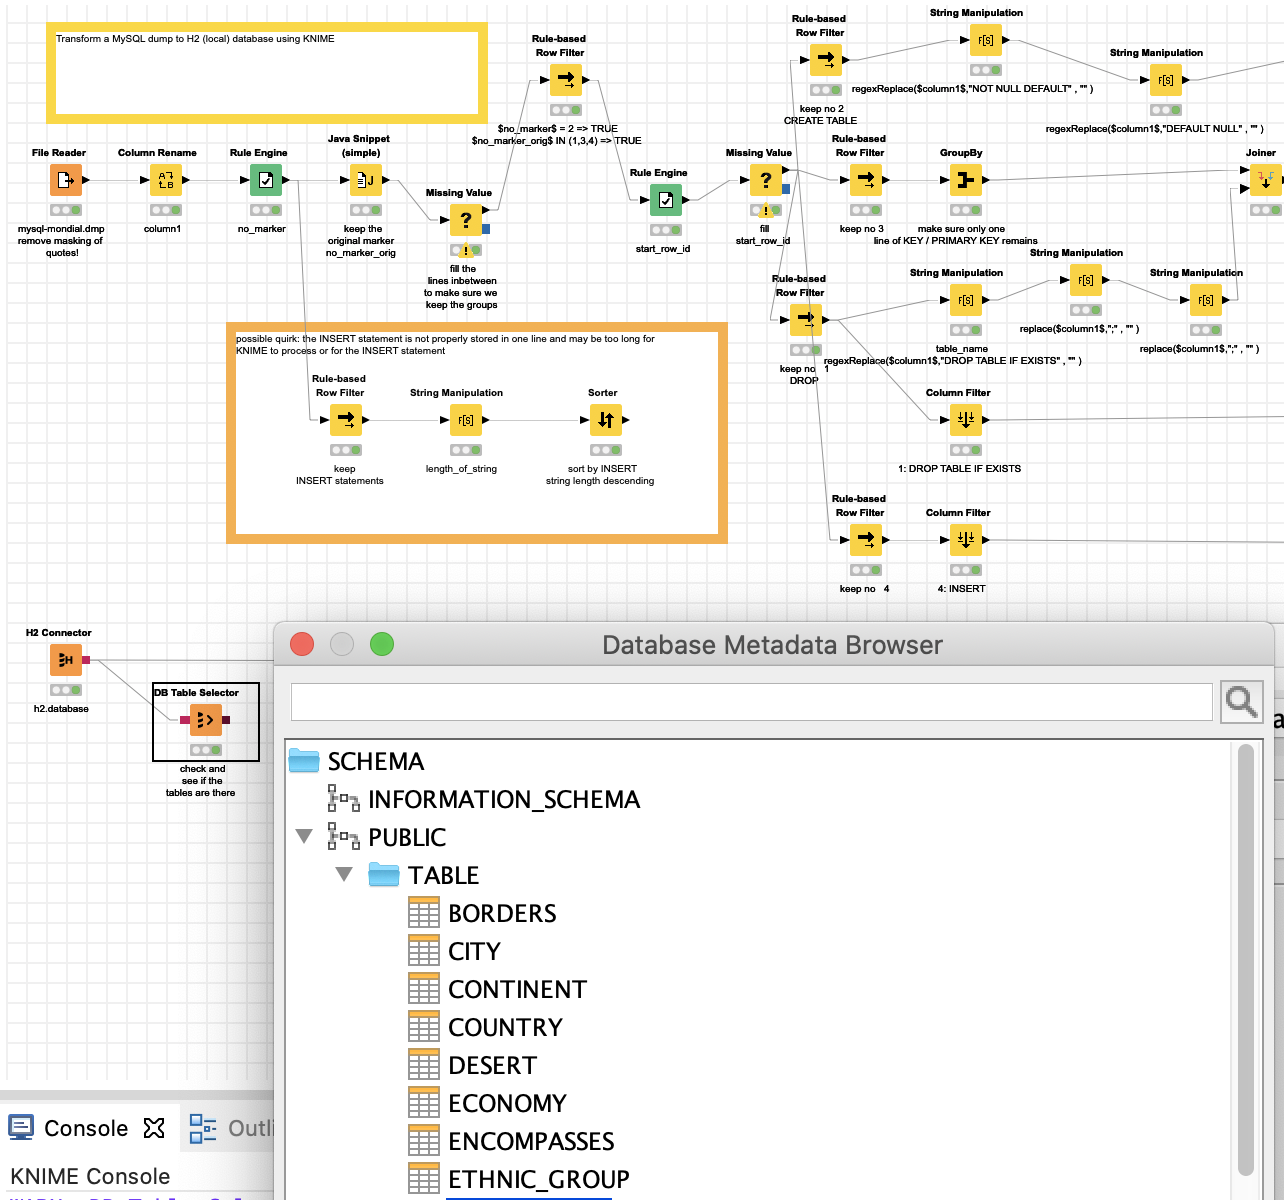This screenshot has height=1200, width=1284.
Task: Click the Sorter node icon
Action: 605,420
